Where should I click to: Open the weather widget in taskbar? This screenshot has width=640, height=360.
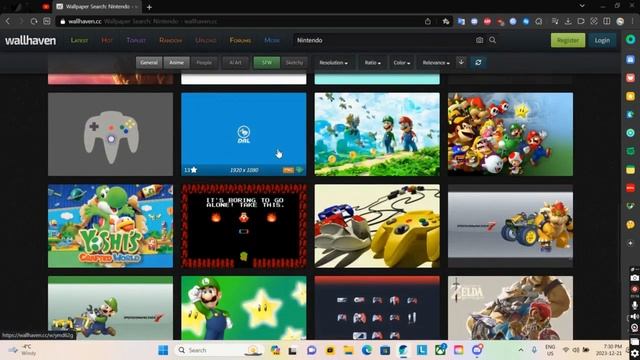pos(22,350)
